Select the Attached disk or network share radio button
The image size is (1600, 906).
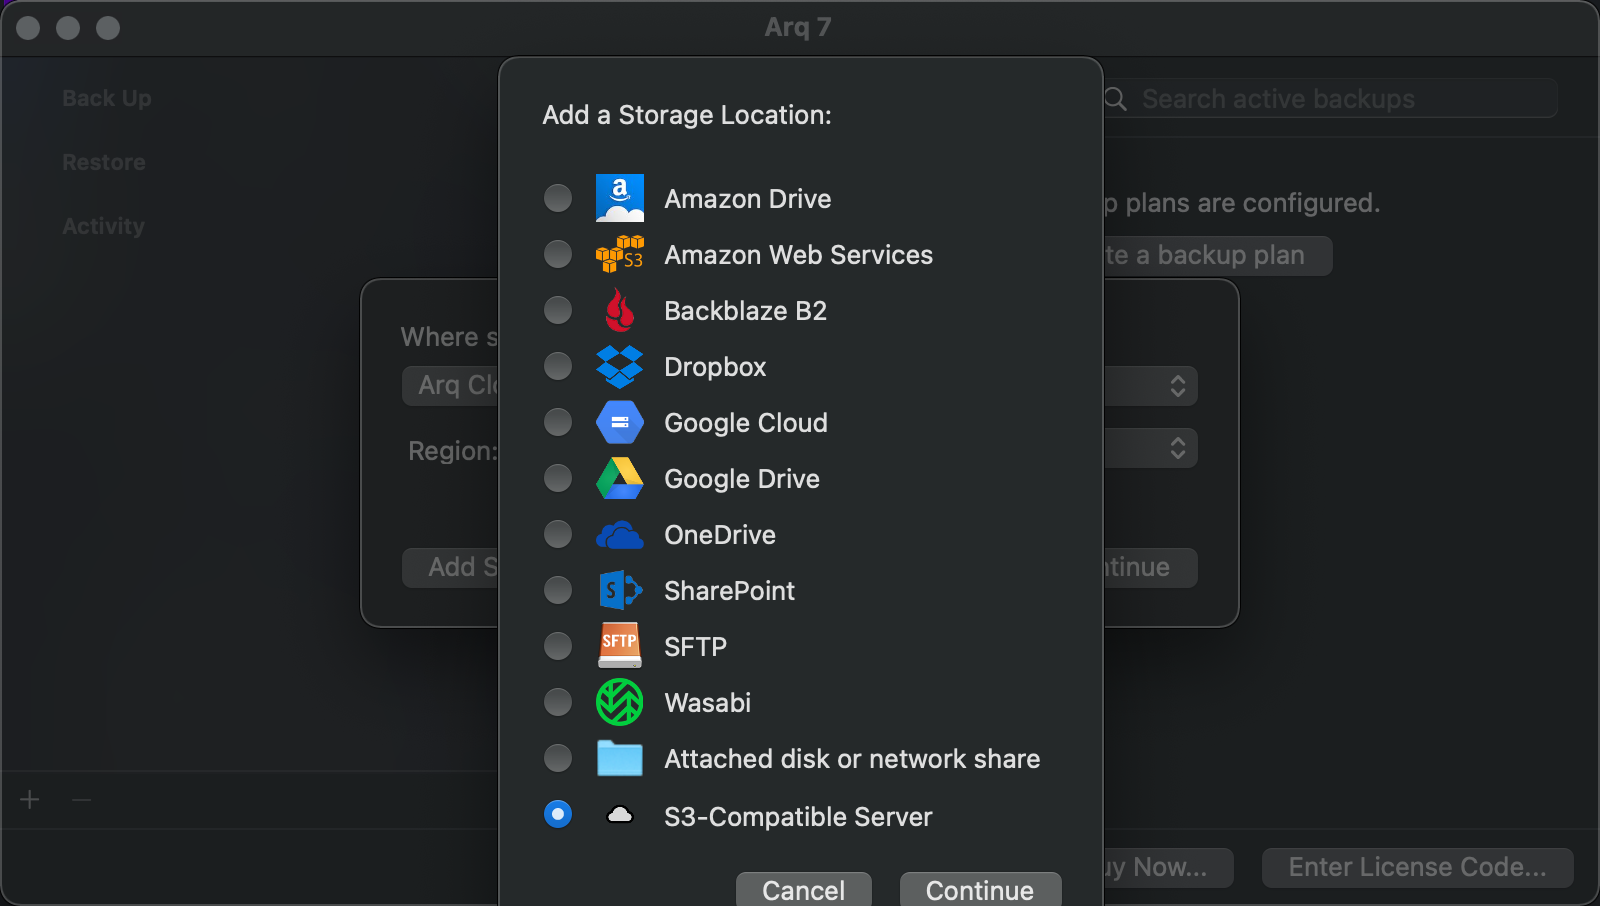(558, 759)
